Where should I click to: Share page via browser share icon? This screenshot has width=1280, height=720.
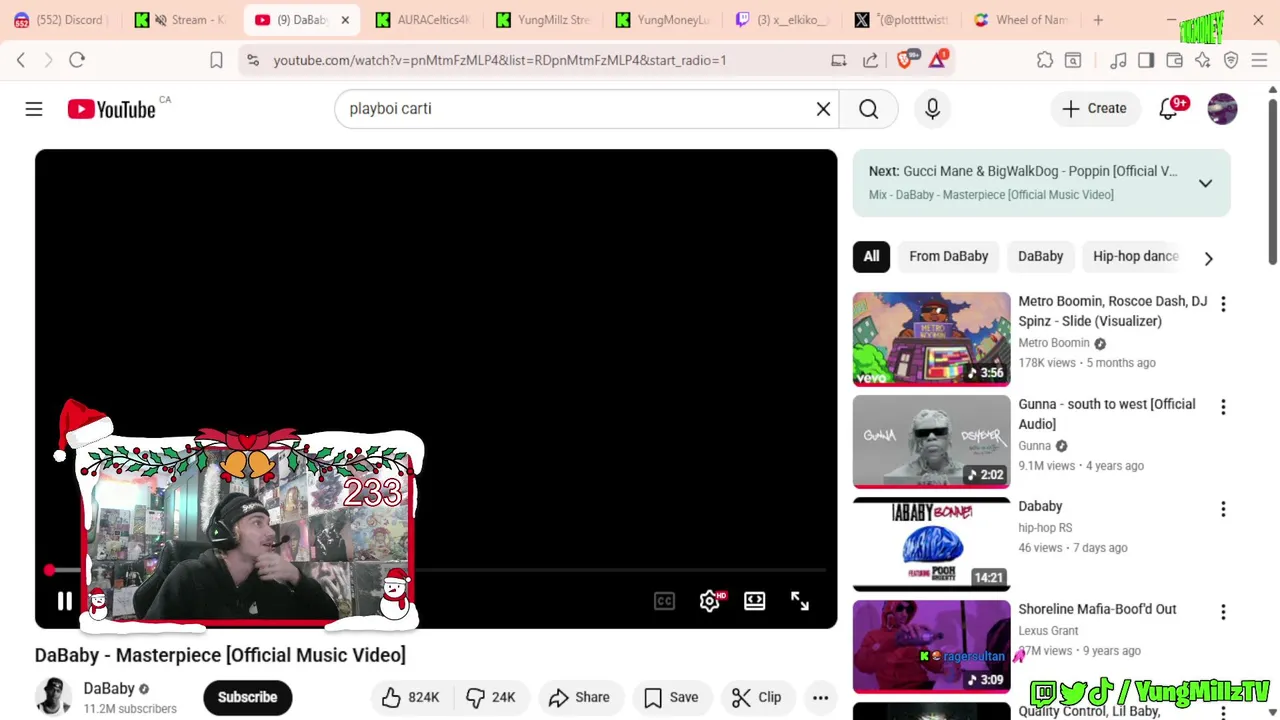click(x=870, y=60)
